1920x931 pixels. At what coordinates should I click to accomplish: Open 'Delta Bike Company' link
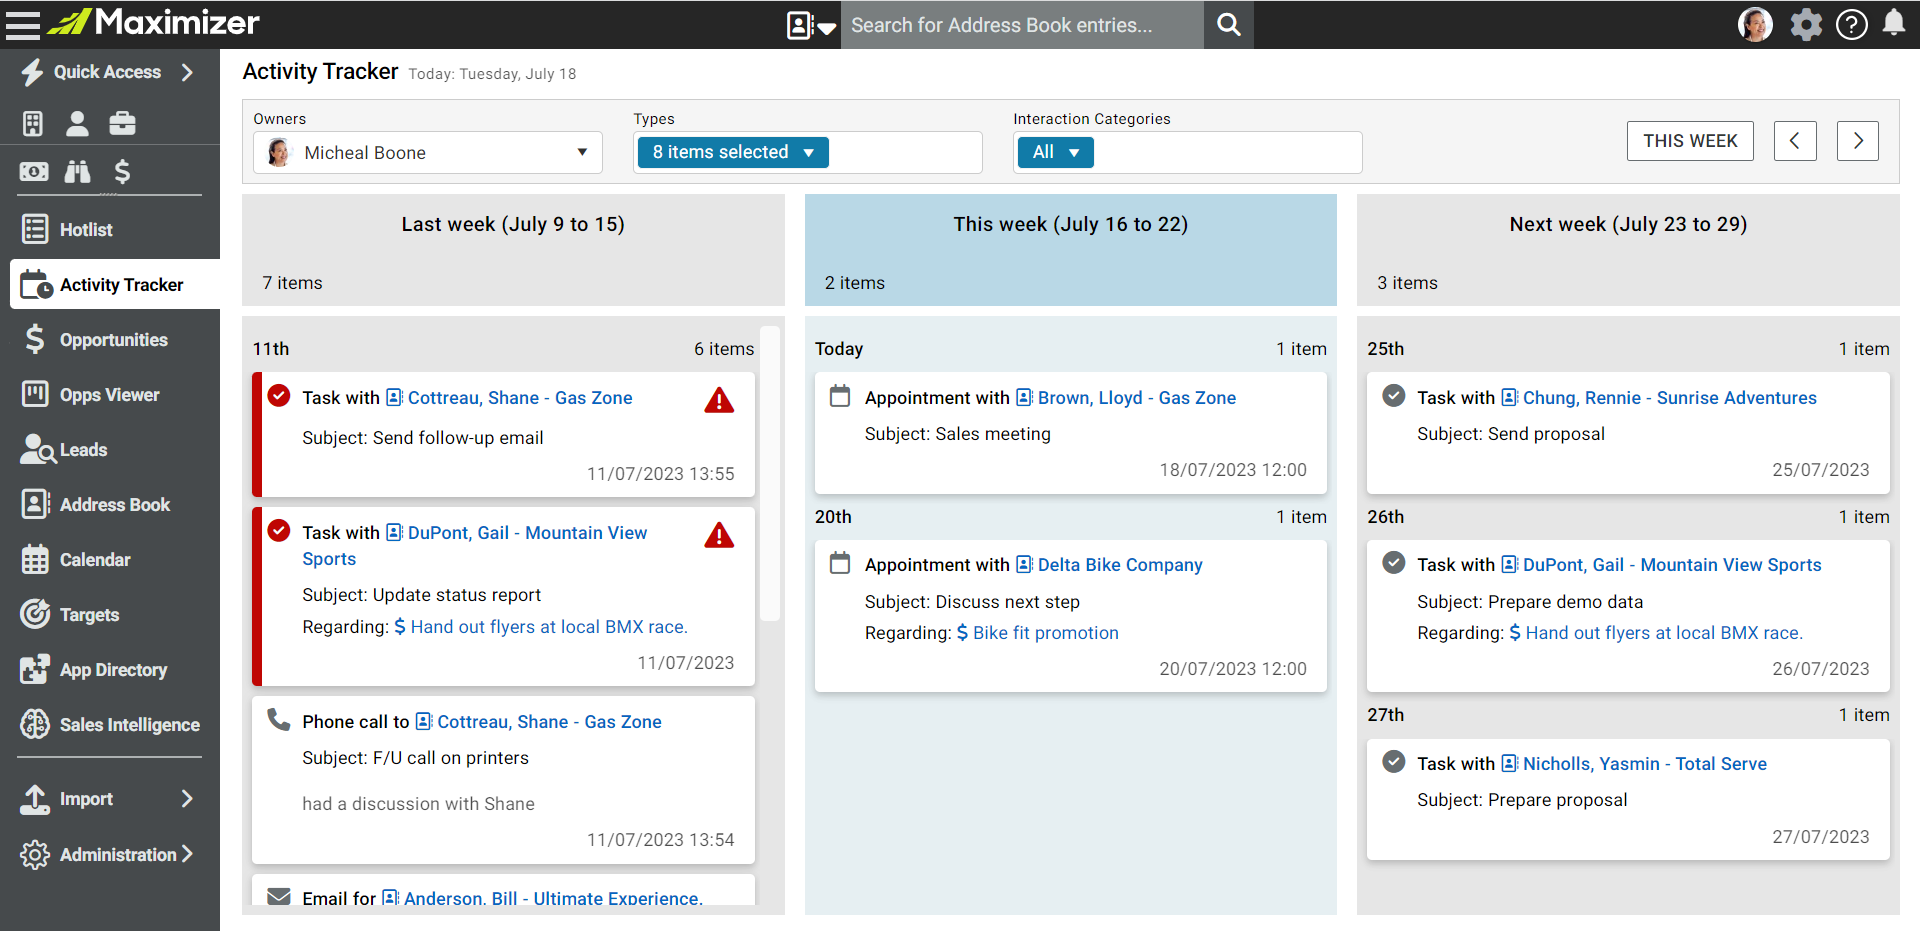[x=1120, y=565]
